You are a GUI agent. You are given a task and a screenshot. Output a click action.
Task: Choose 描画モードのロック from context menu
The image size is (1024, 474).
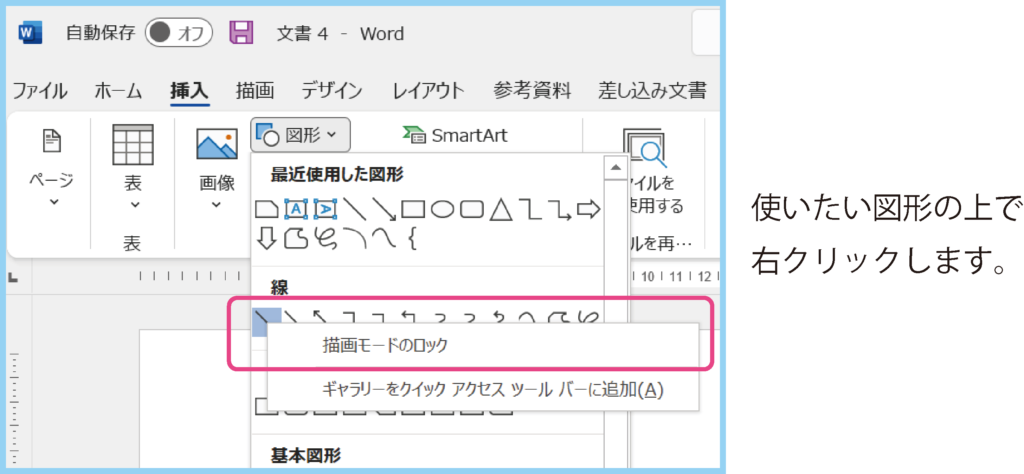(385, 345)
